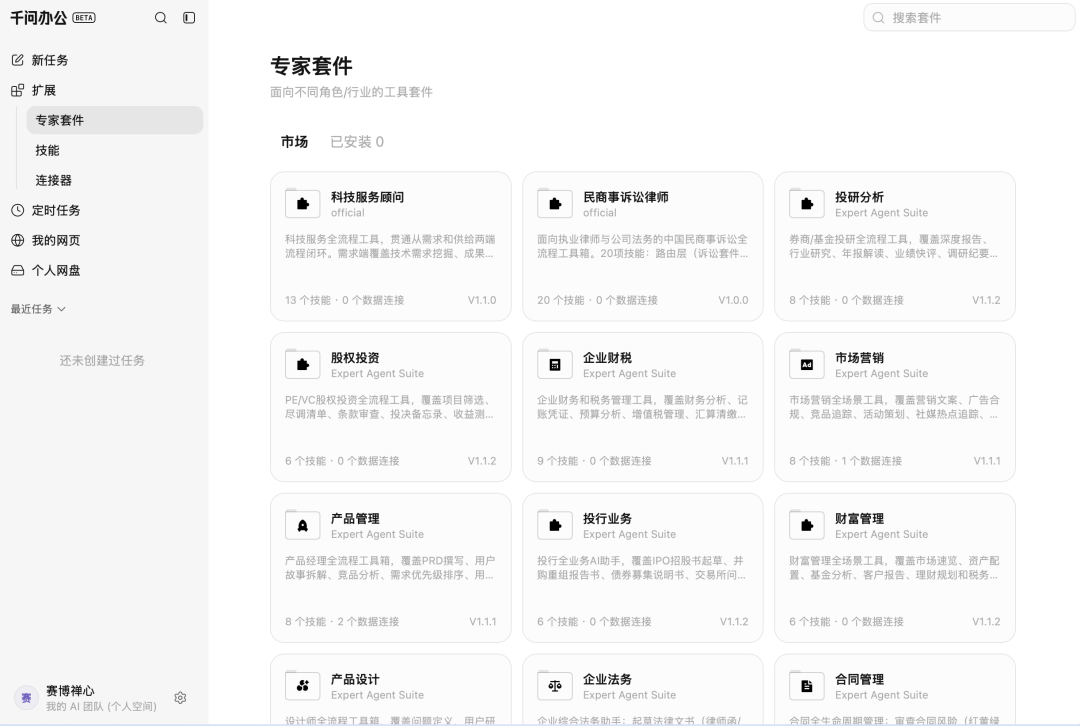1080x726 pixels.
Task: Click the 企业财税 card title
Action: click(607, 357)
